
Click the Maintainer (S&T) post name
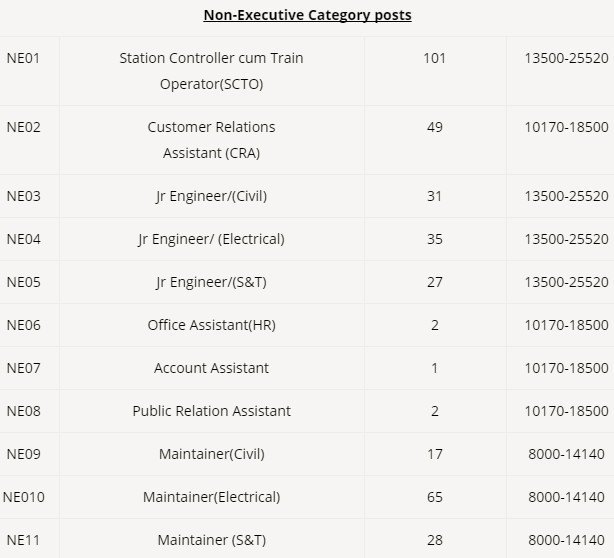[x=211, y=540]
